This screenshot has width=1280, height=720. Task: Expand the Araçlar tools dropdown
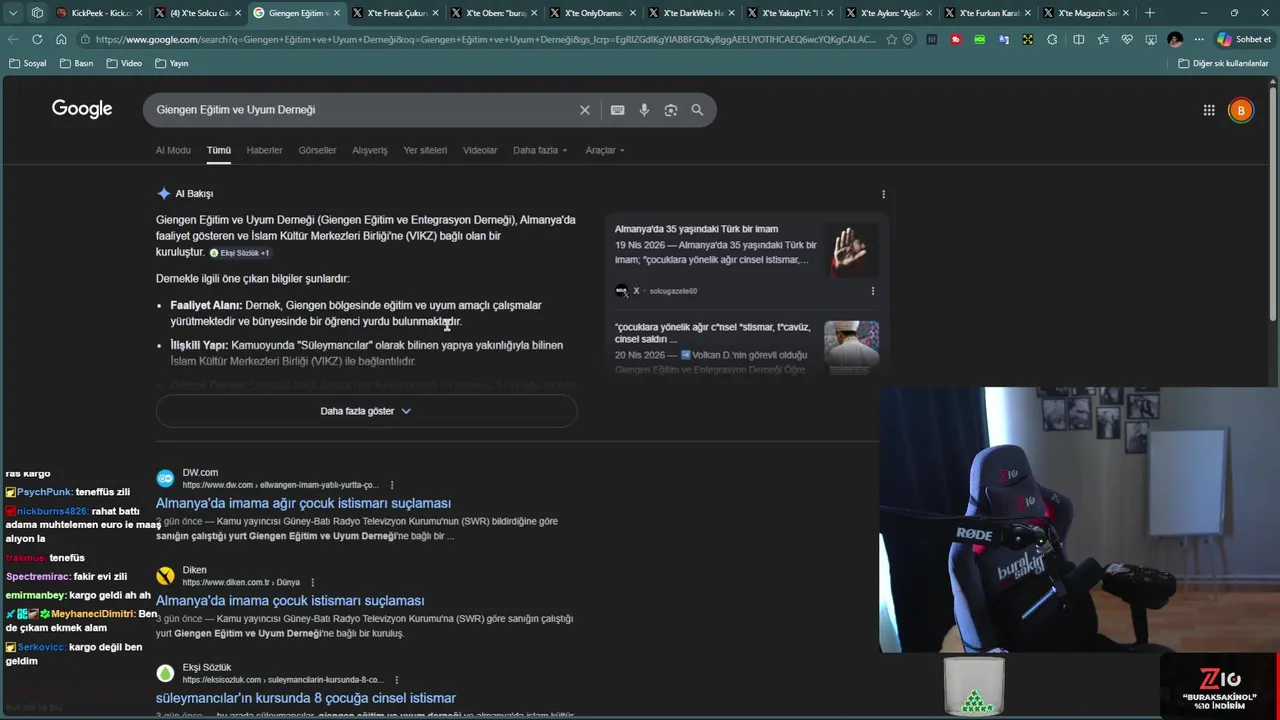pyautogui.click(x=605, y=150)
